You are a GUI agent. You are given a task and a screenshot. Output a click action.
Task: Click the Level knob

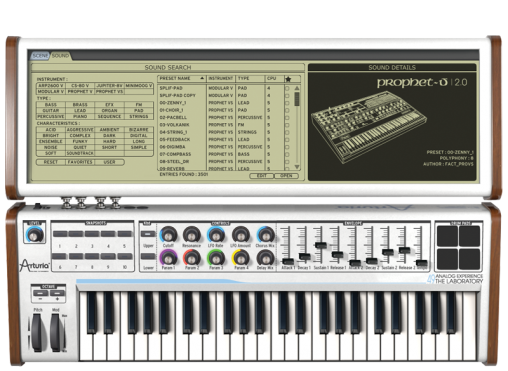(x=34, y=235)
